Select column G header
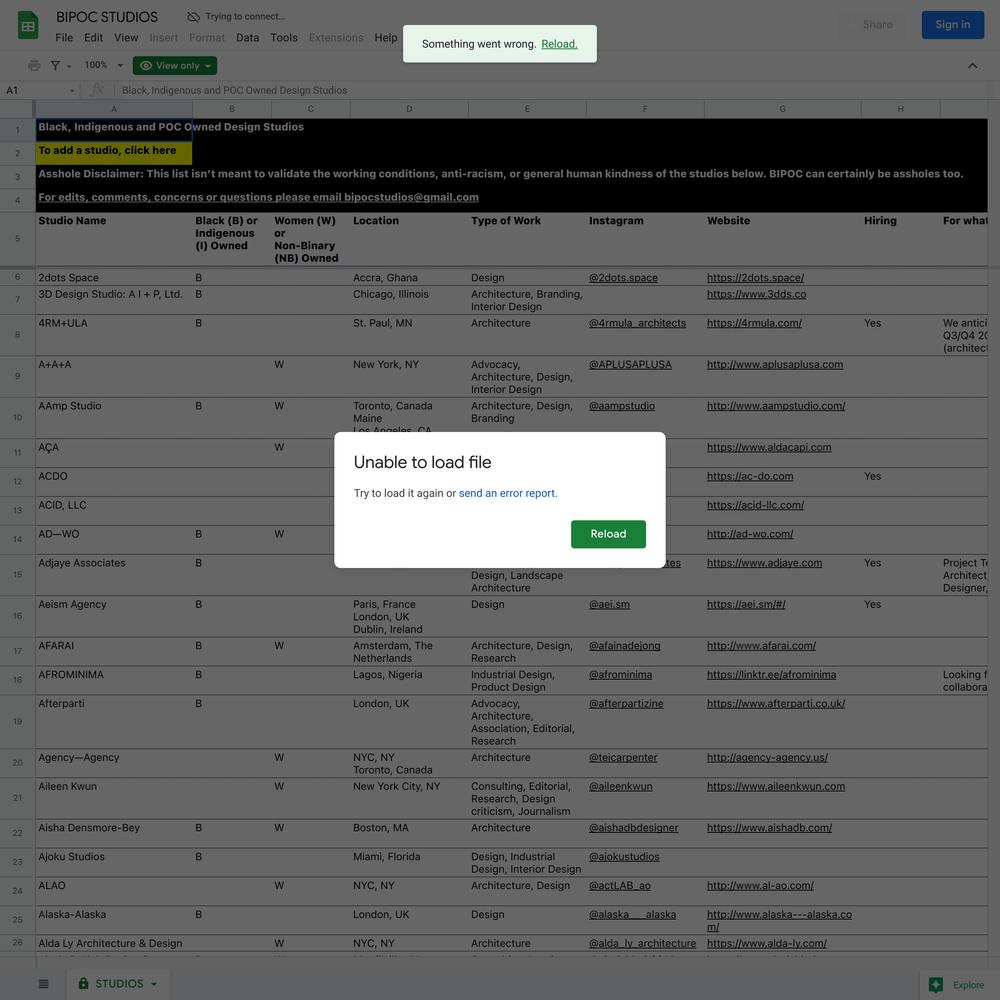Screen dimensions: 1000x1000 783,109
